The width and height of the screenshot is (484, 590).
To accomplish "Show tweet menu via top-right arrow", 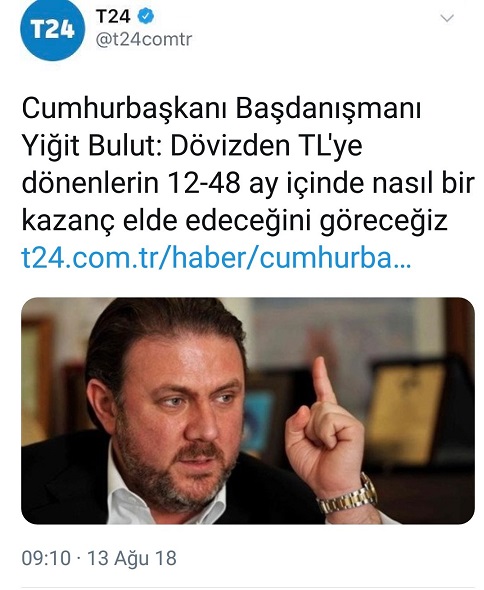I will click(x=447, y=18).
